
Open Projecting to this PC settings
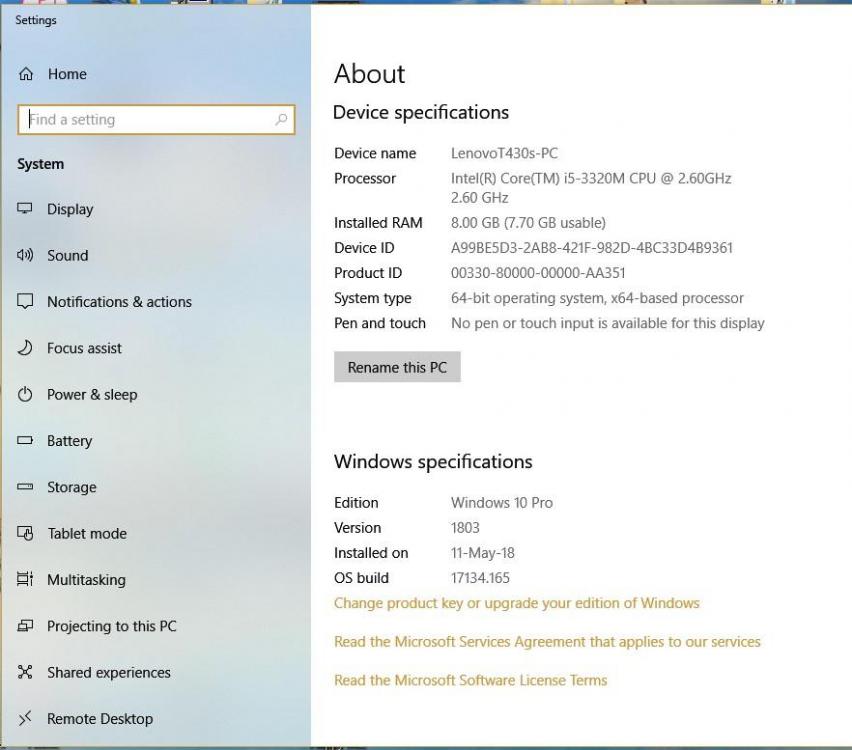click(x=111, y=626)
